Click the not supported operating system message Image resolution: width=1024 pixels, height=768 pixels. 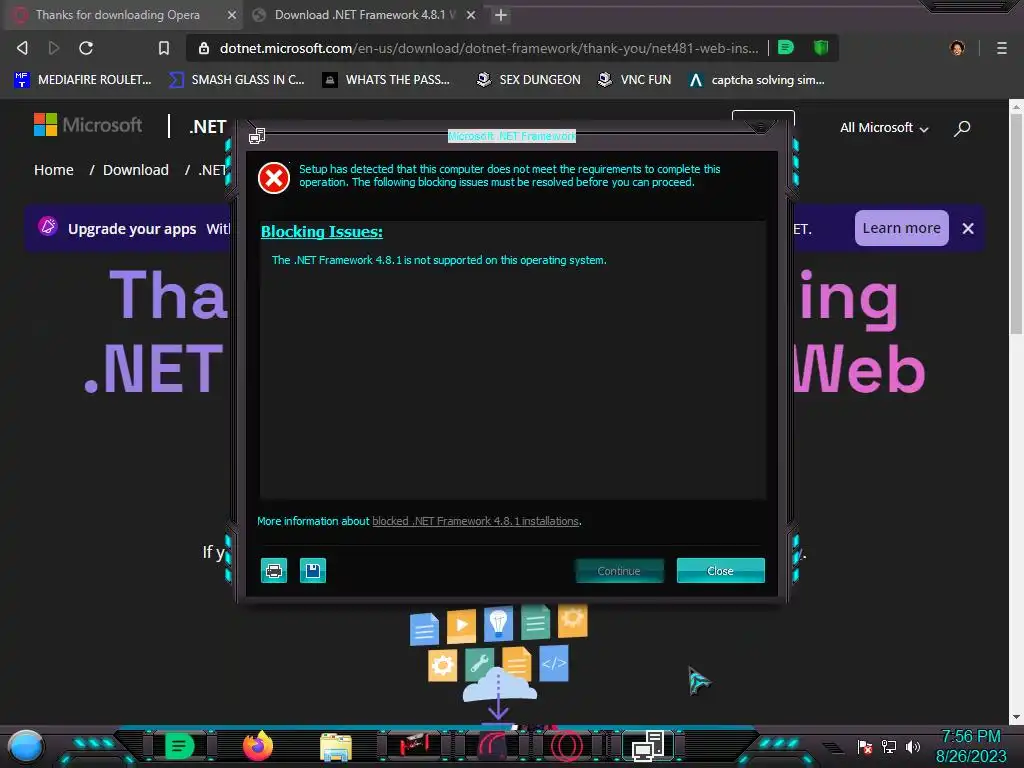tap(439, 260)
